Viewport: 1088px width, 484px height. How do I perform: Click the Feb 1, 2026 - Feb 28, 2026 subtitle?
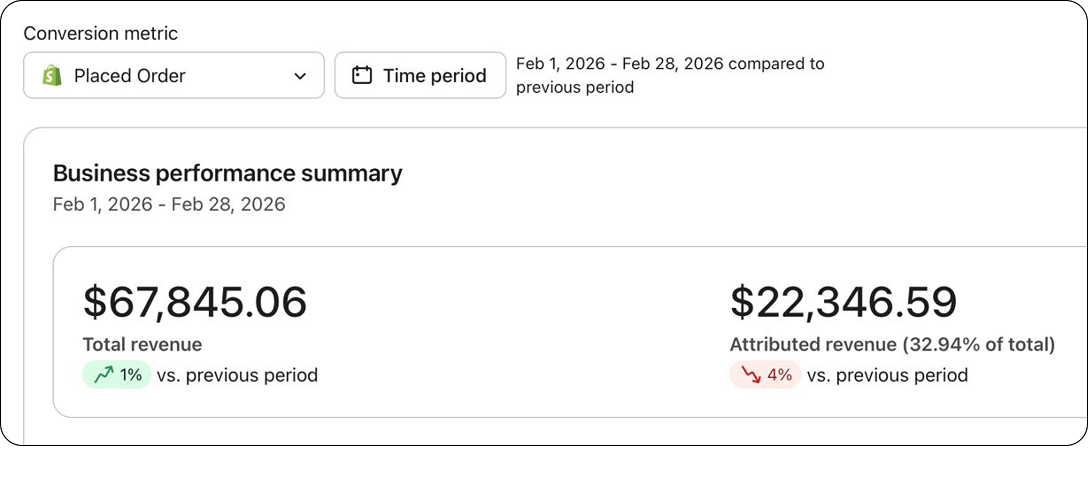pos(169,205)
